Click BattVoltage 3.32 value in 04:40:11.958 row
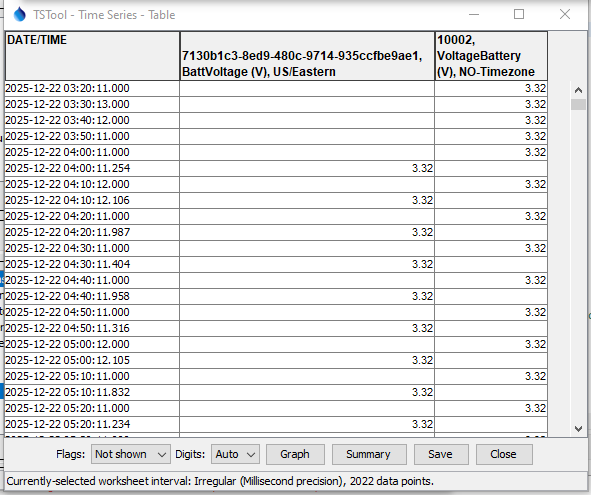This screenshot has height=495, width=591. [307, 297]
